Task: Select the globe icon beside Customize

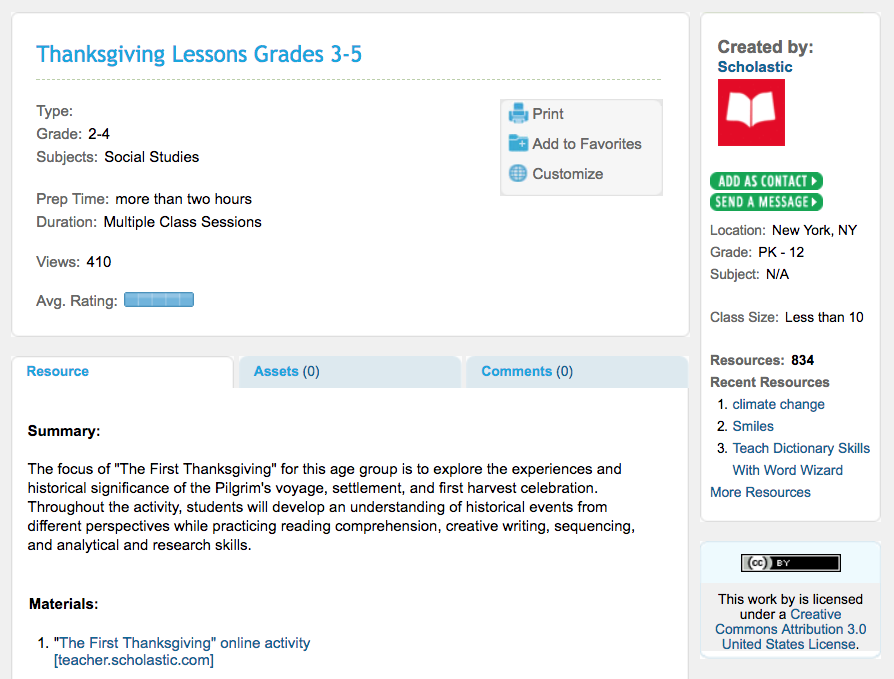Action: pyautogui.click(x=518, y=173)
